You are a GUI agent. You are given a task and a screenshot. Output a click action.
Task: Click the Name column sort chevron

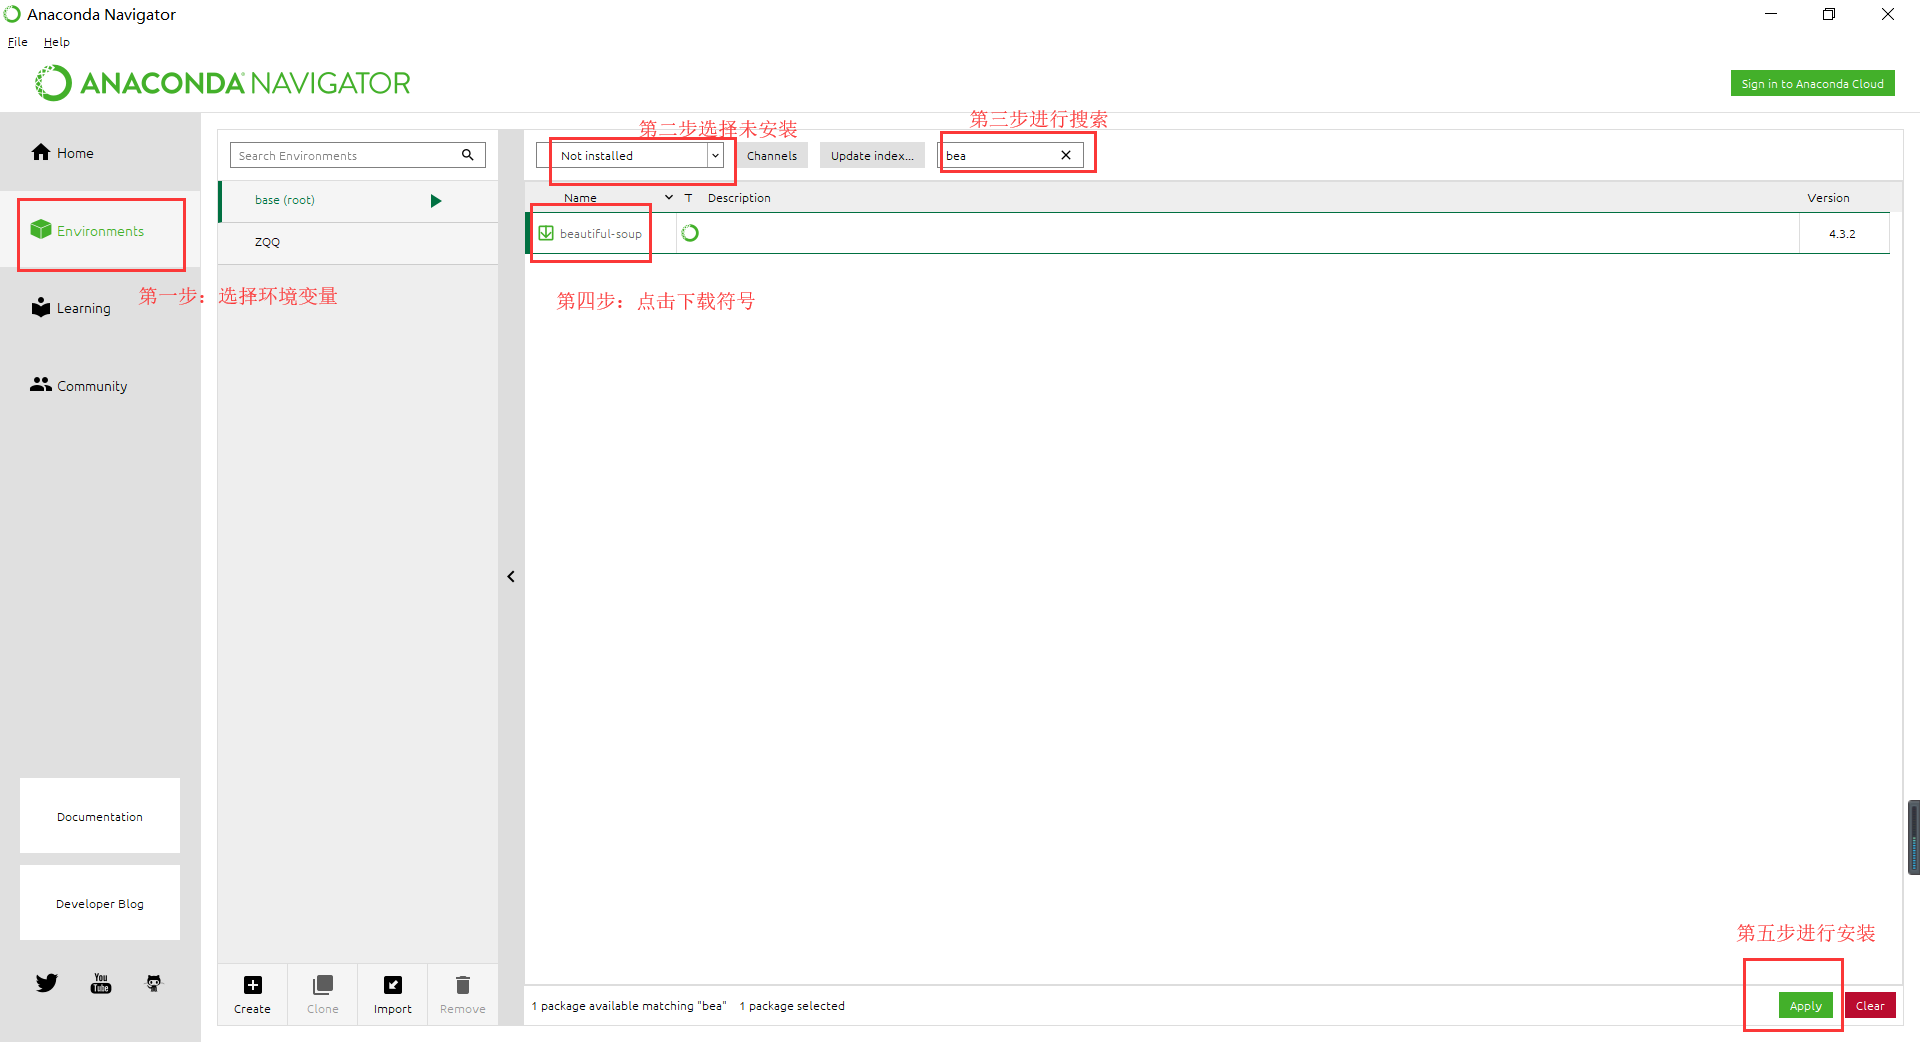[669, 197]
